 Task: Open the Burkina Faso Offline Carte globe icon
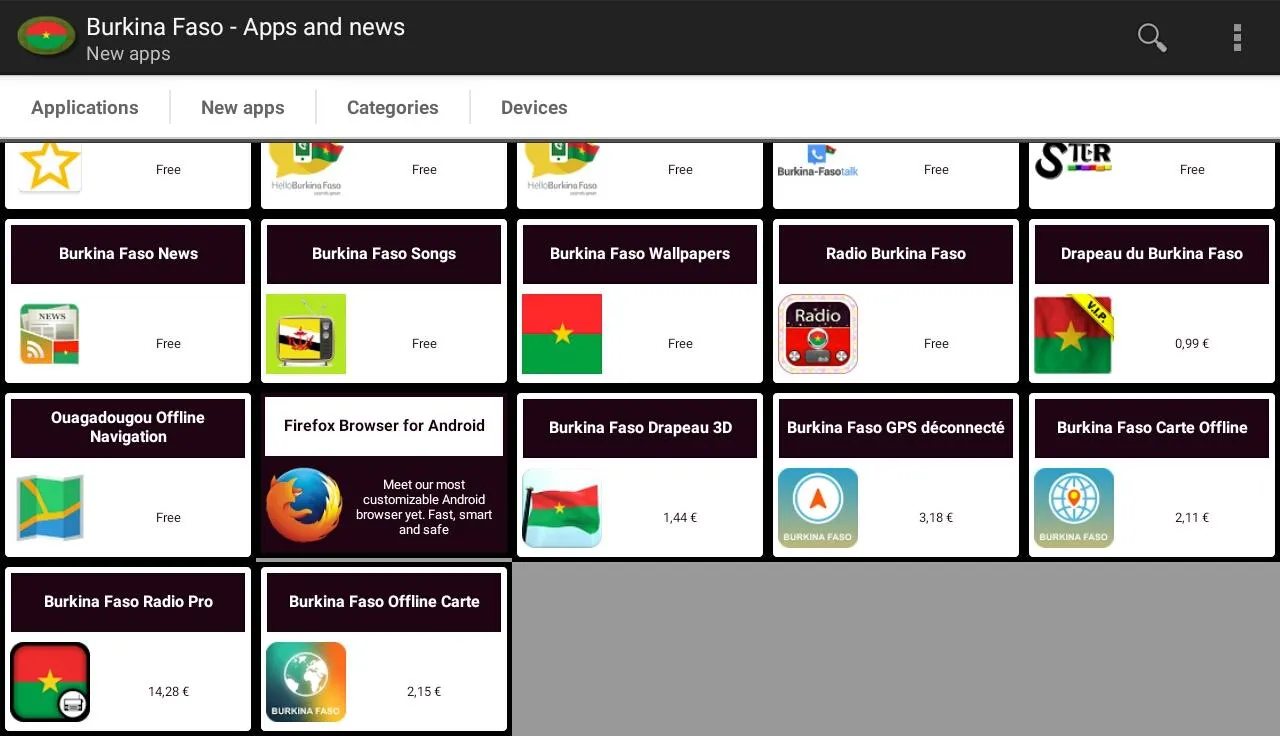(x=306, y=682)
